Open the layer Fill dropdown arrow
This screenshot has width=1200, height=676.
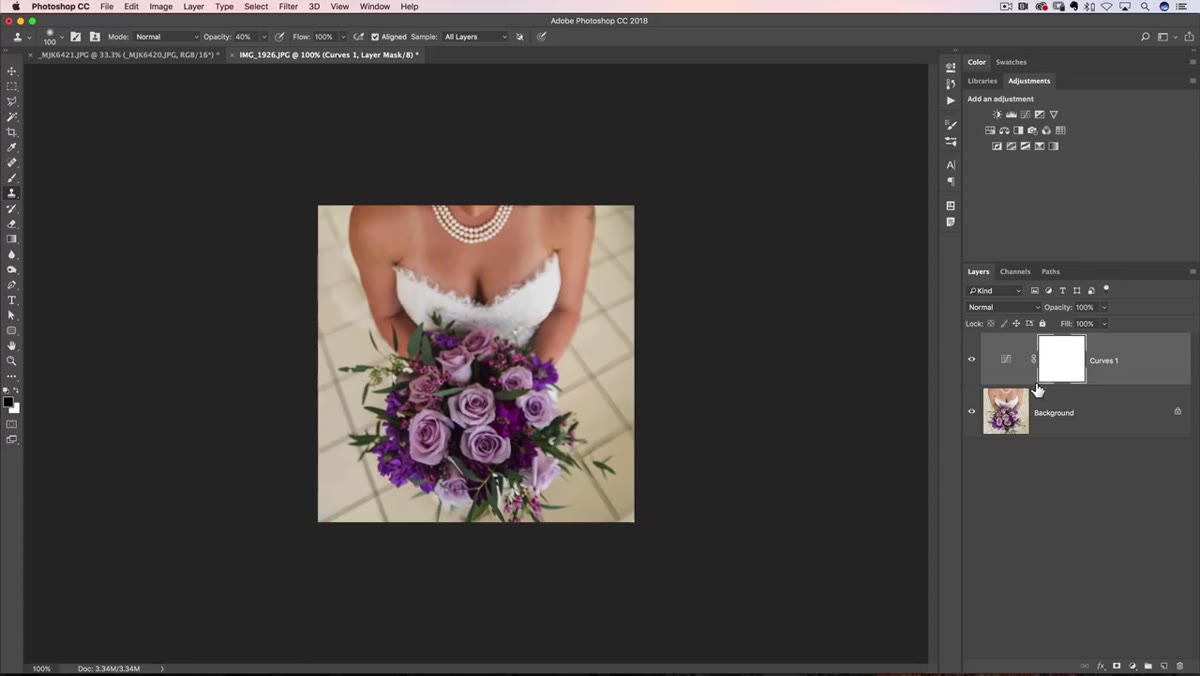tap(1104, 324)
